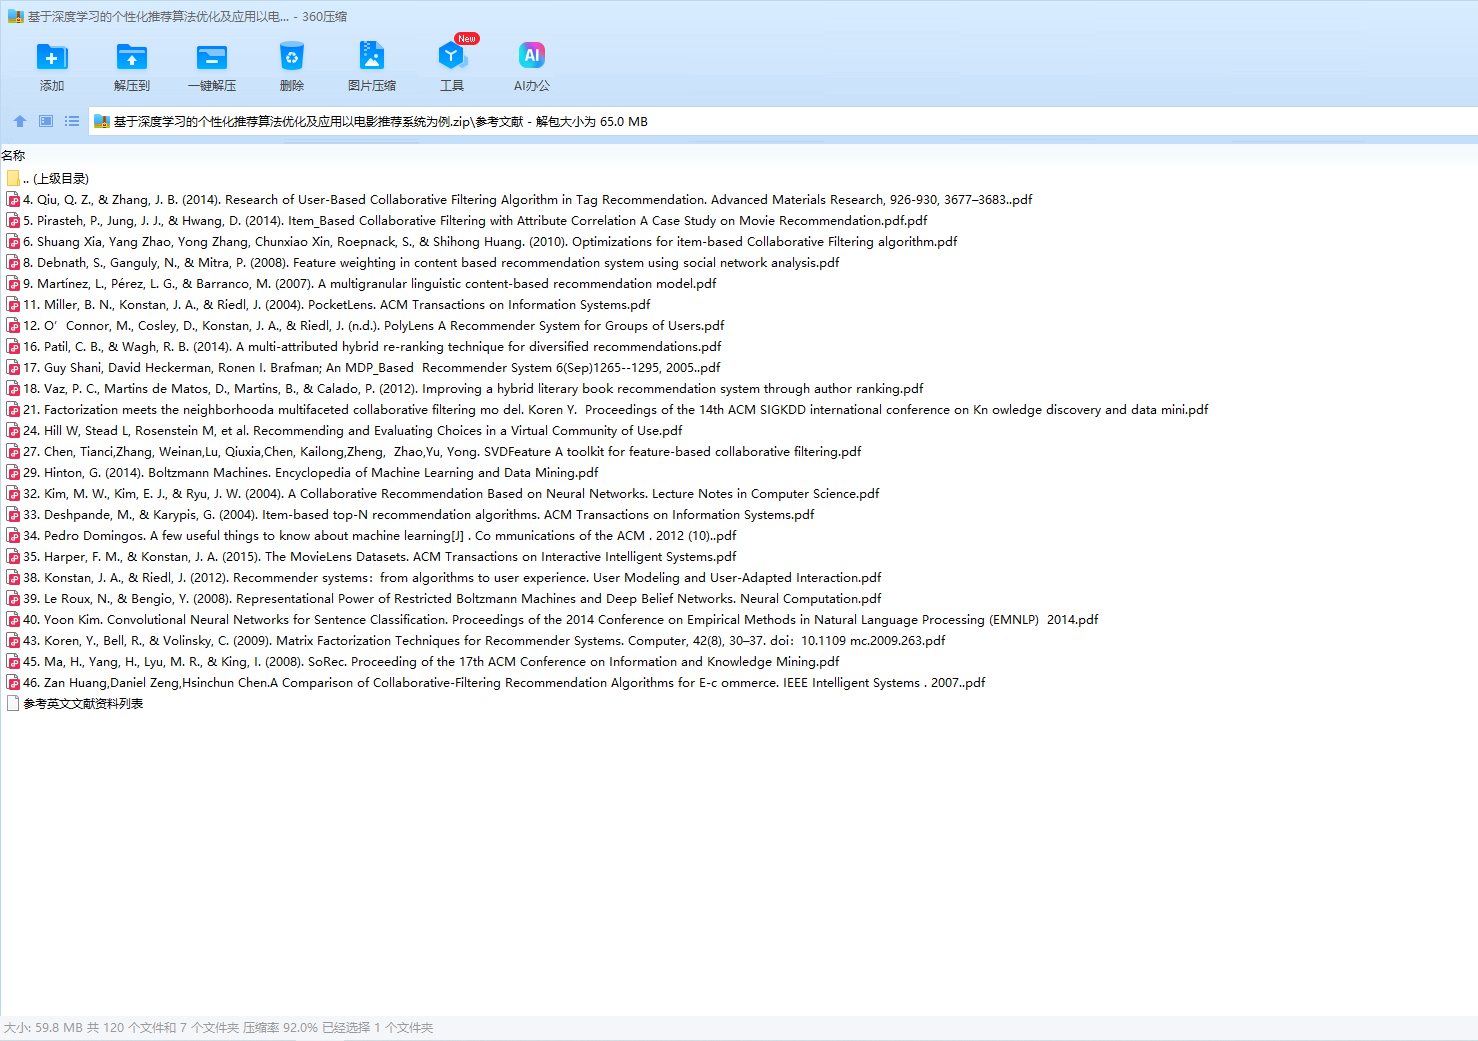The width and height of the screenshot is (1478, 1041).
Task: Click the PDF icon of the Patil file
Action: click(x=13, y=347)
